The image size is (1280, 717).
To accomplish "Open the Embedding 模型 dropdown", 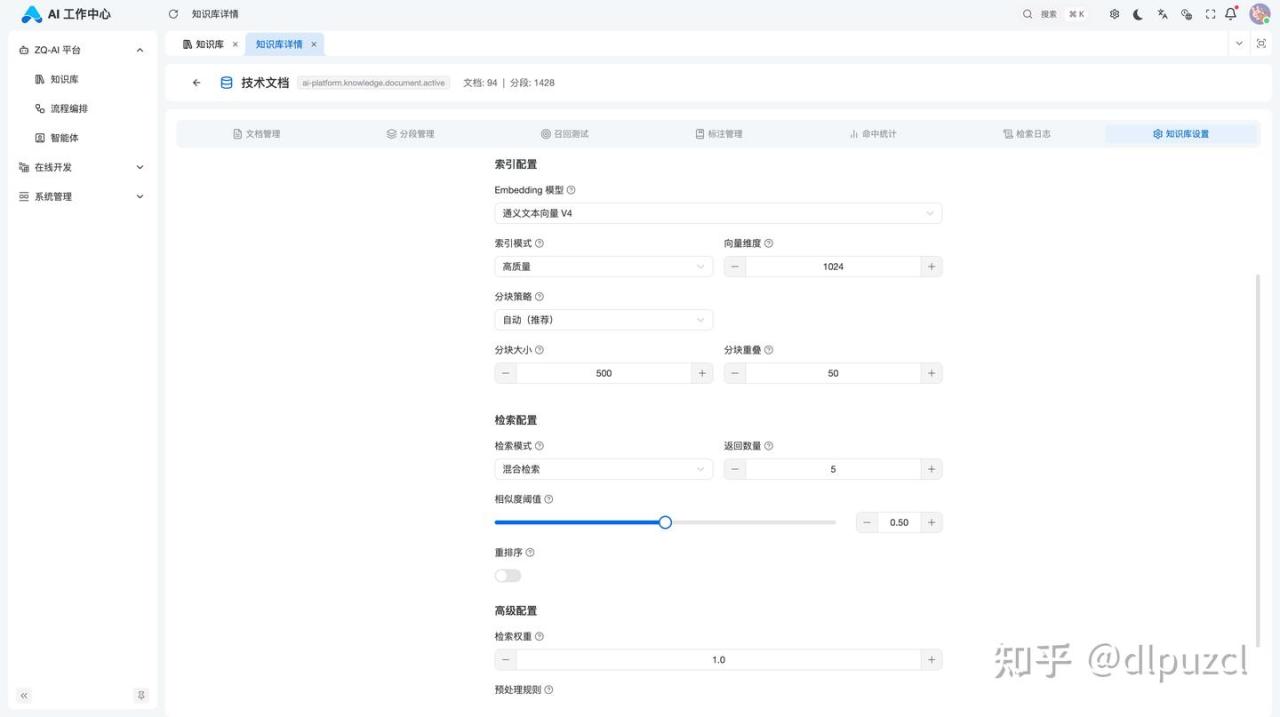I will click(x=717, y=213).
